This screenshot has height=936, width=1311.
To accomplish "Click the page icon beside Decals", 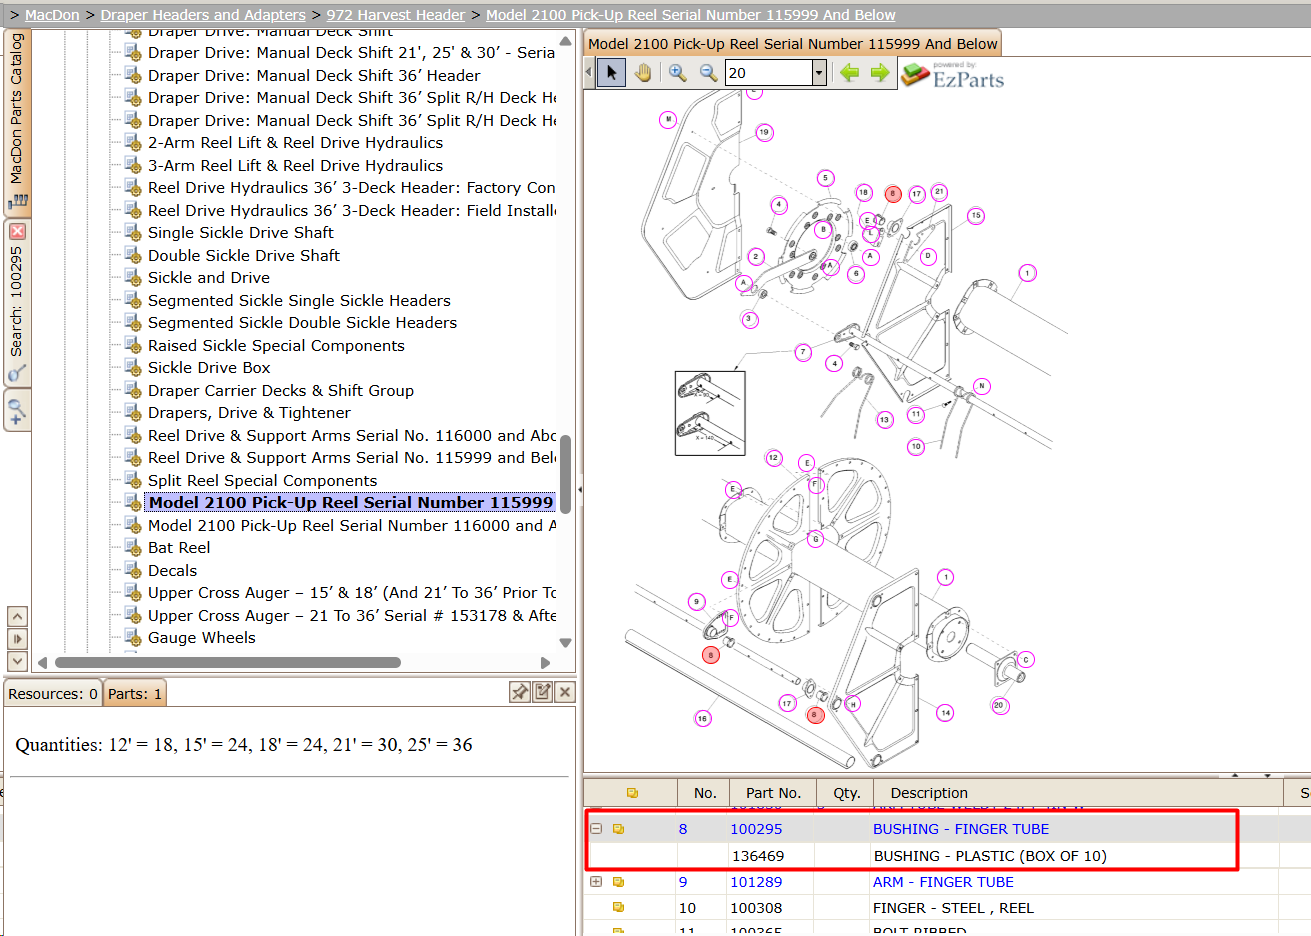I will 133,570.
